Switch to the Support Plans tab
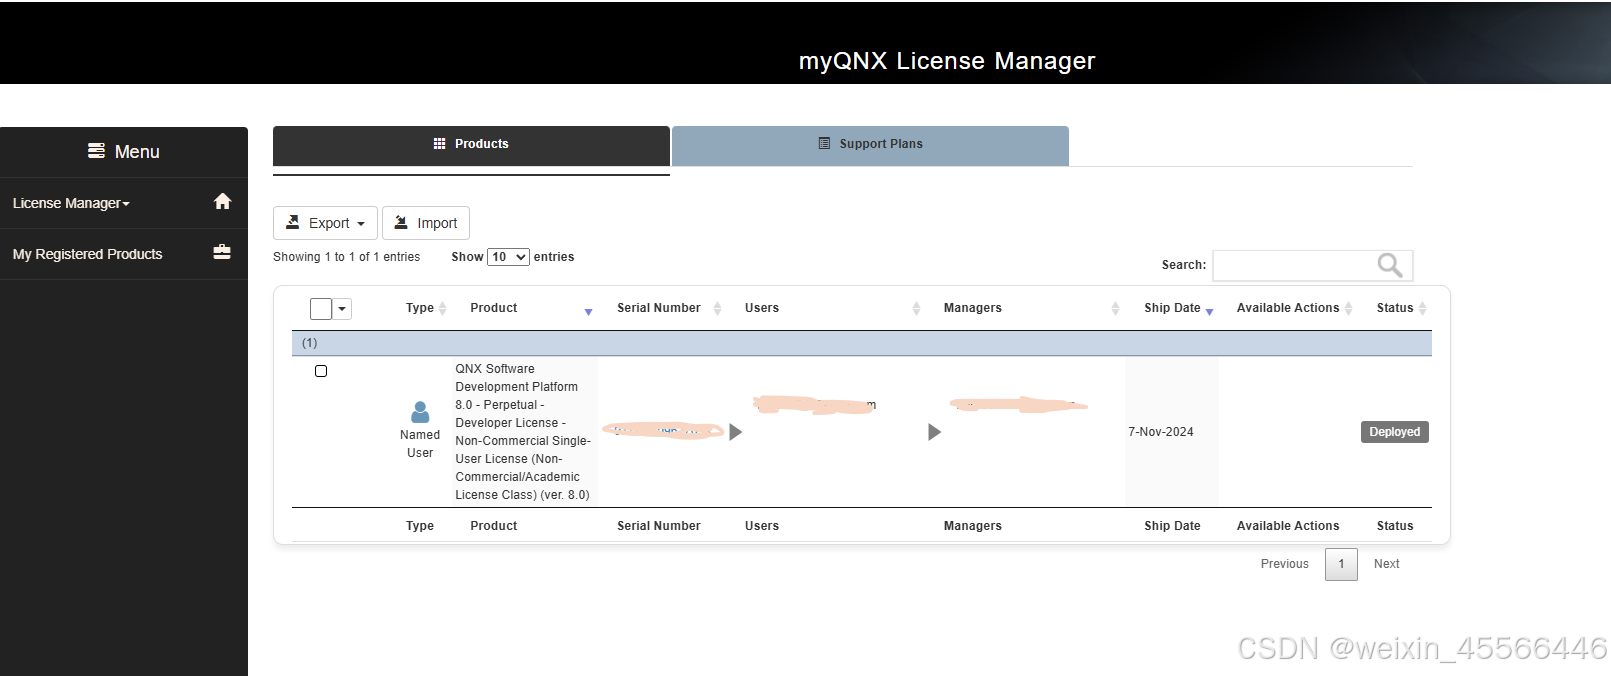Image resolution: width=1611 pixels, height=676 pixels. point(870,145)
